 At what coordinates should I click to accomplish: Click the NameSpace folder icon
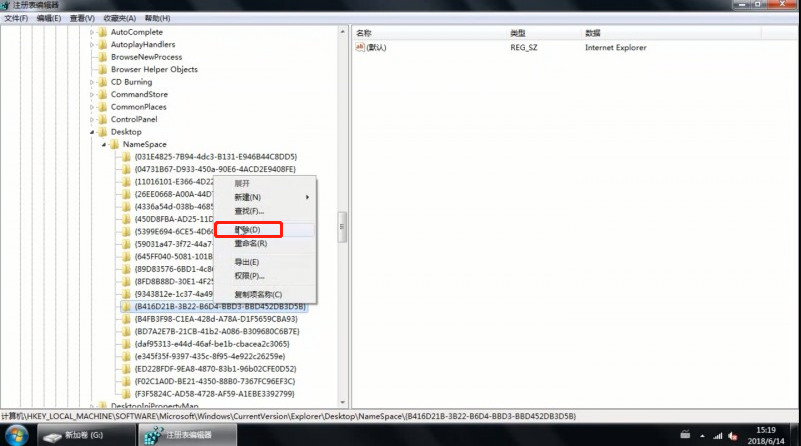(114, 144)
